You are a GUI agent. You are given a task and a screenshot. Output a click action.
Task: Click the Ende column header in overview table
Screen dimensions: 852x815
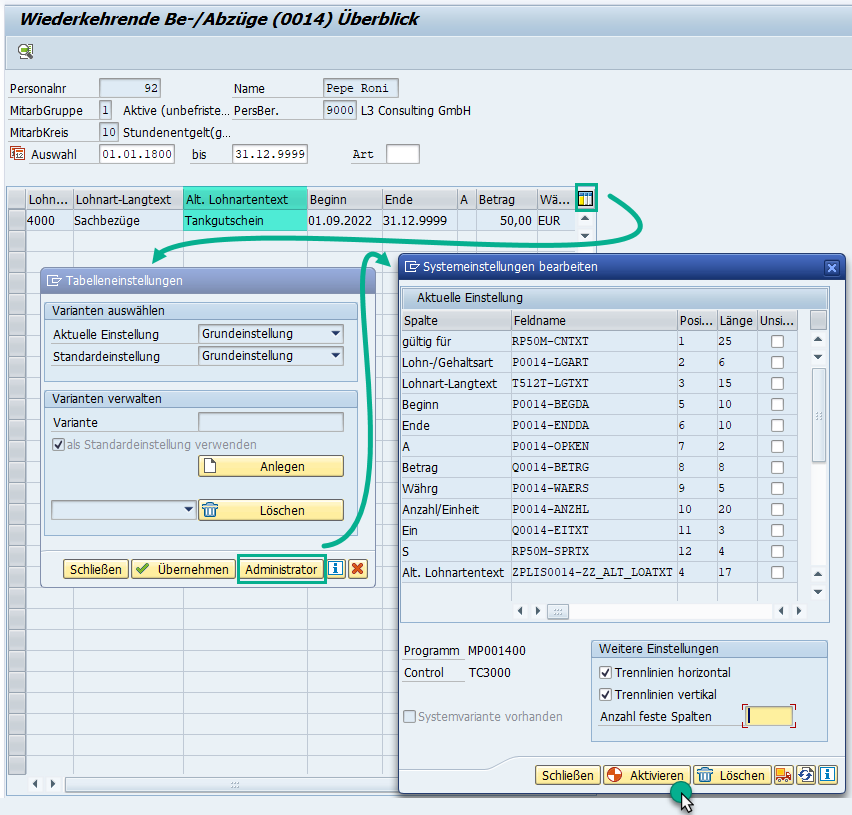(x=420, y=199)
